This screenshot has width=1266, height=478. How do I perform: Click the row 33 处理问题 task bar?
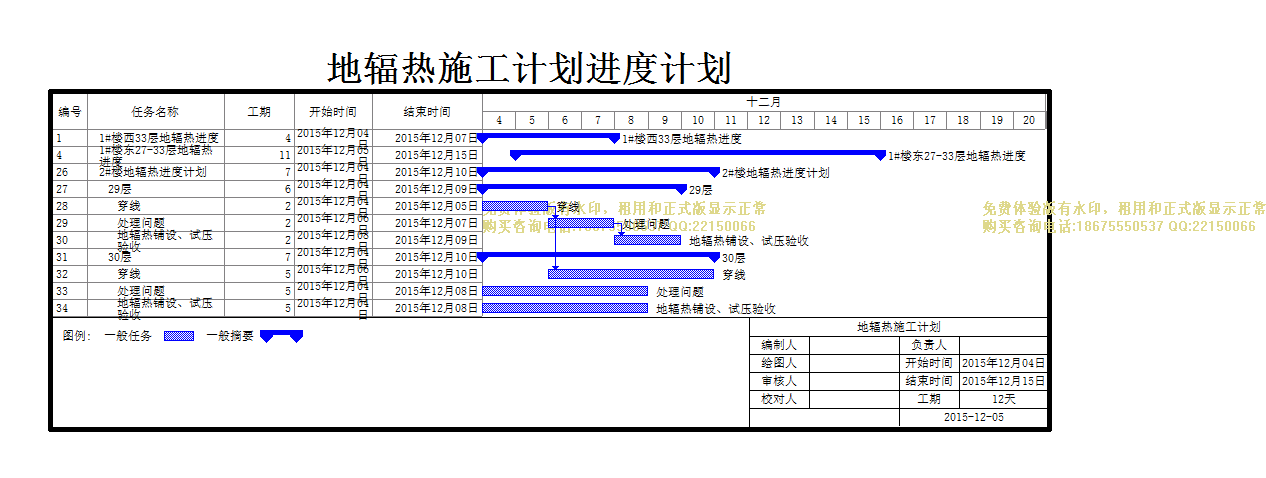click(x=565, y=291)
